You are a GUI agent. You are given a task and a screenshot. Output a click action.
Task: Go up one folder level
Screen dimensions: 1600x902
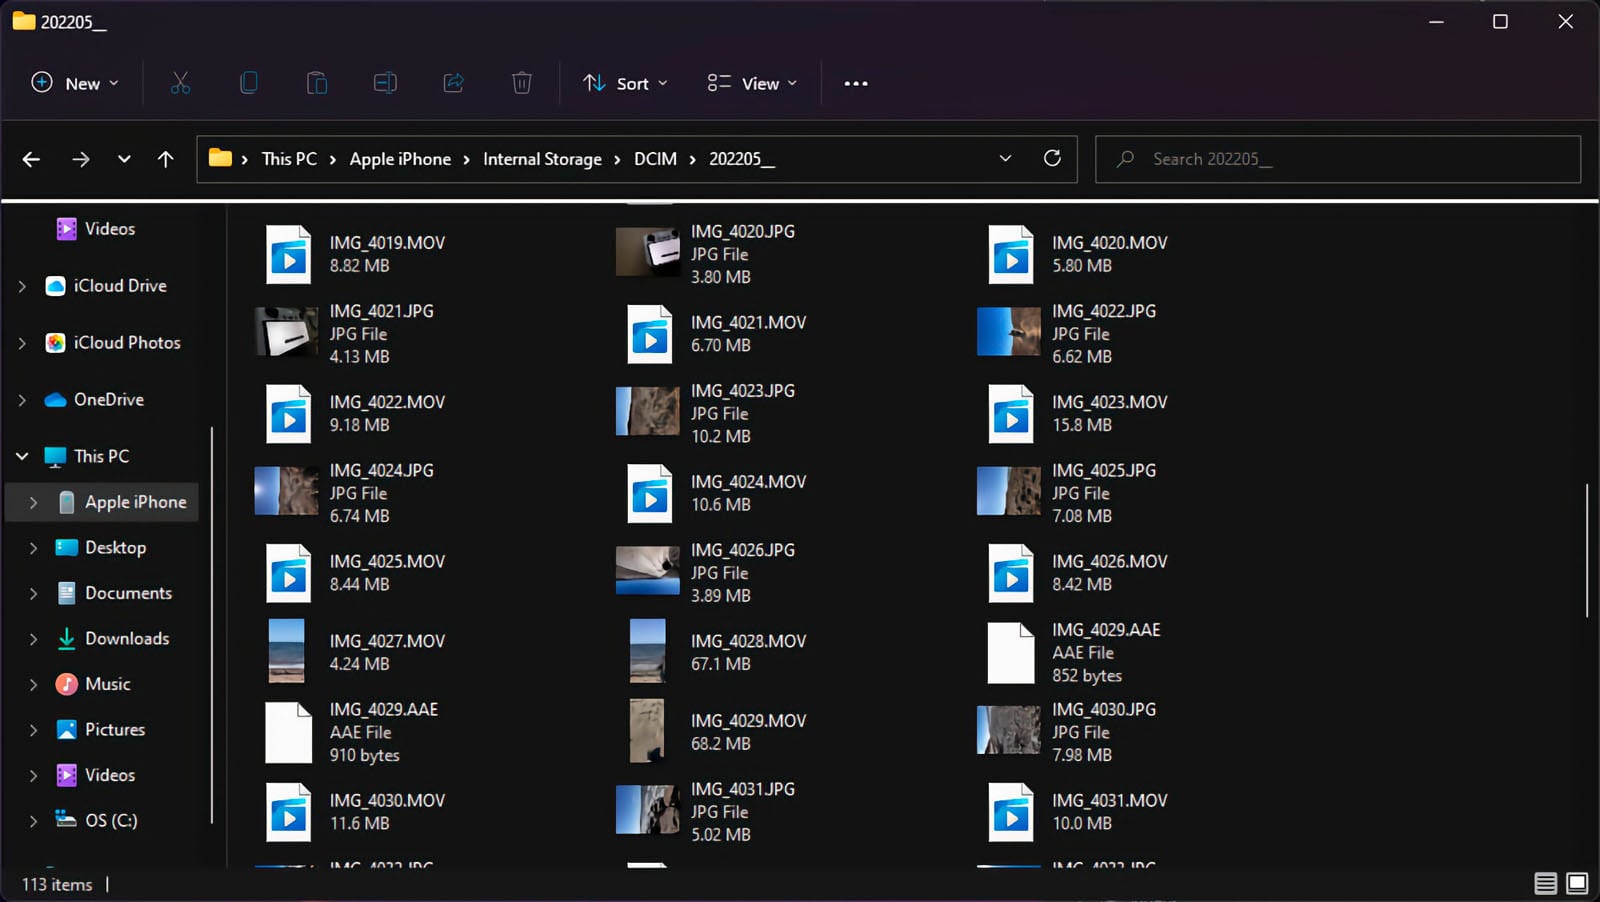tap(166, 159)
